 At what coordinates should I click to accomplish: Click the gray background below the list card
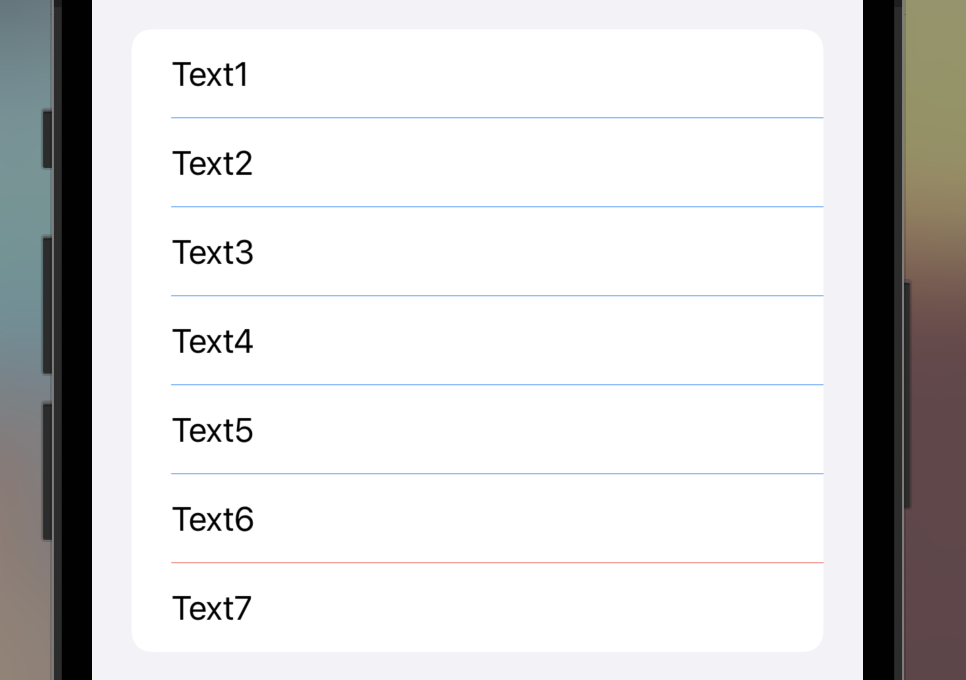pyautogui.click(x=477, y=666)
